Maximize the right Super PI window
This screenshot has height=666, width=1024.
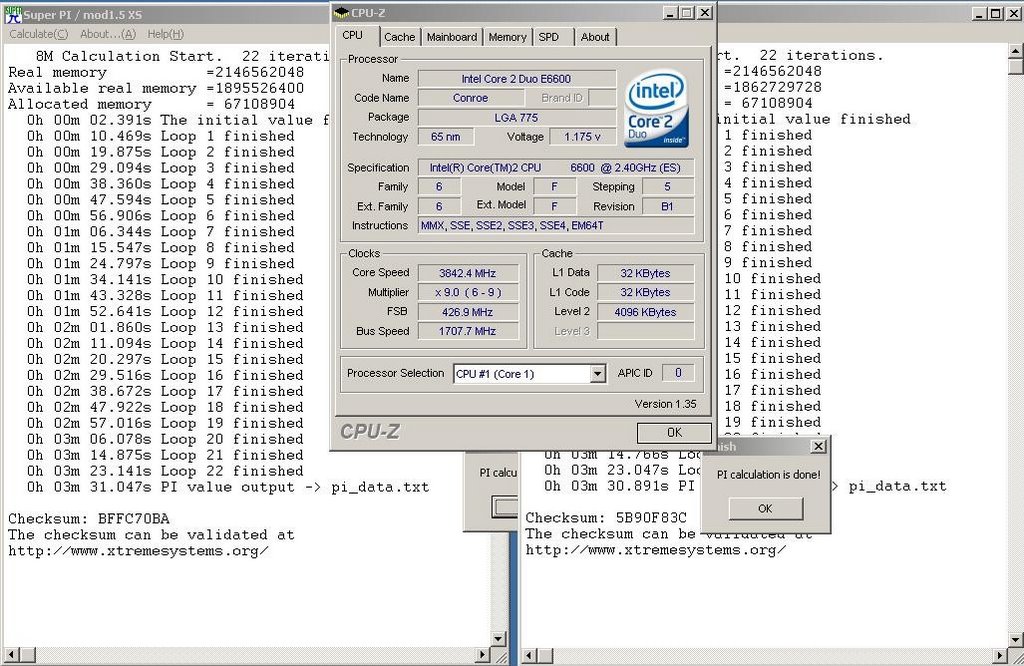tap(996, 13)
